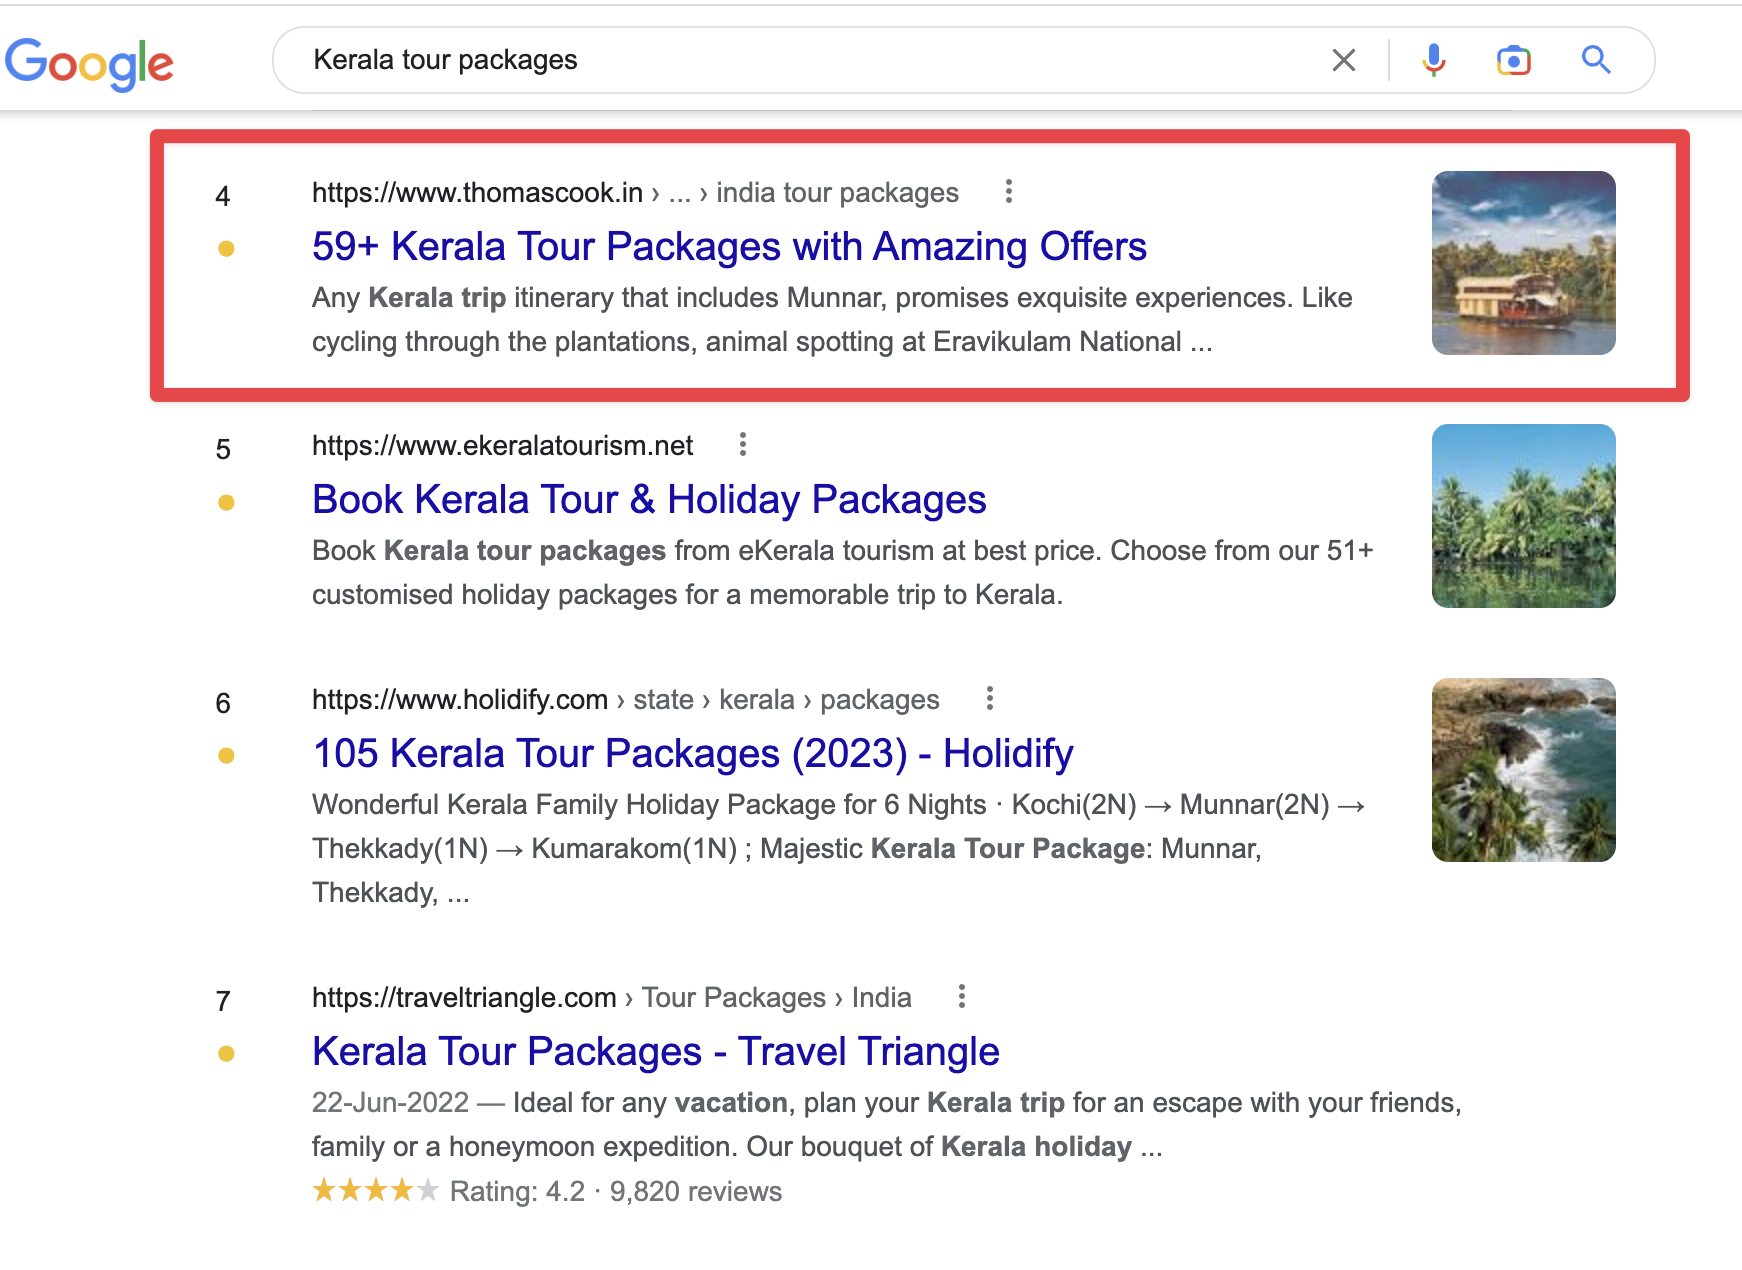Click the magnifying glass search button

pos(1595,60)
